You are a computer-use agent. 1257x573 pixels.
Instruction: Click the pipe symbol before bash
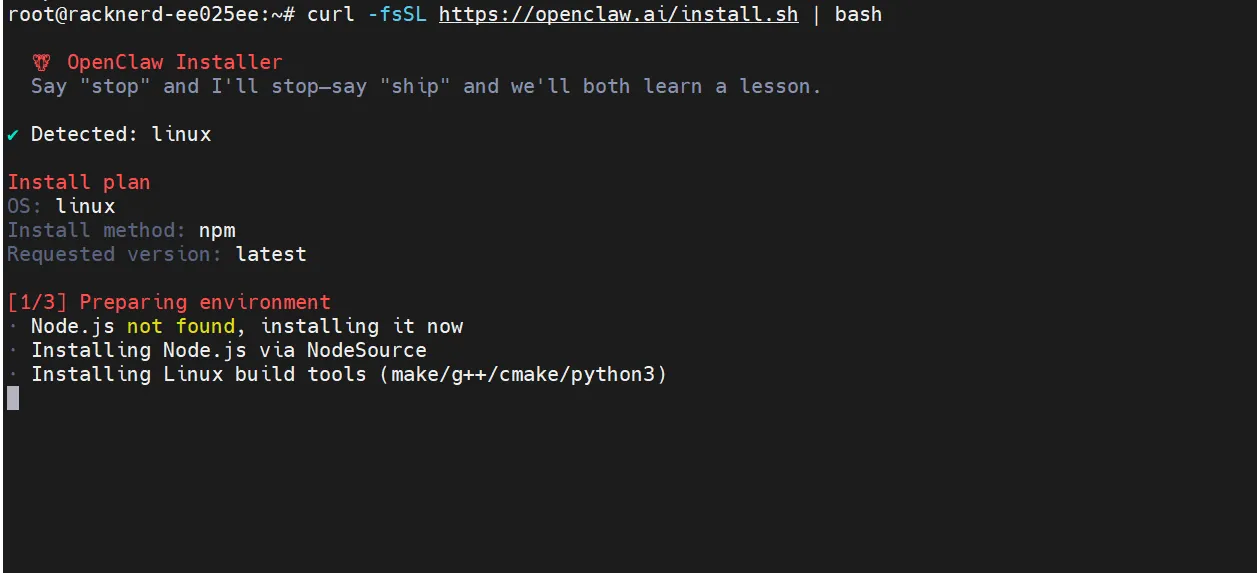tap(816, 14)
